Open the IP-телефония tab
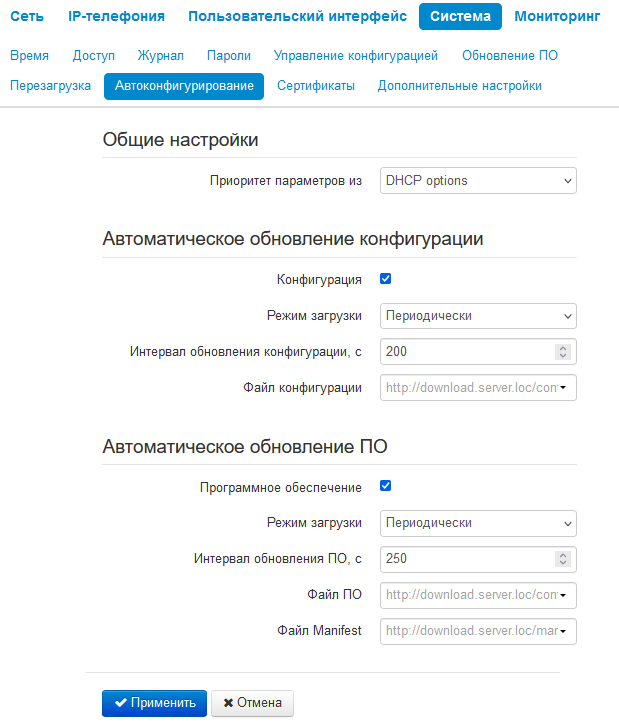Viewport: 619px width, 728px height. 117,16
